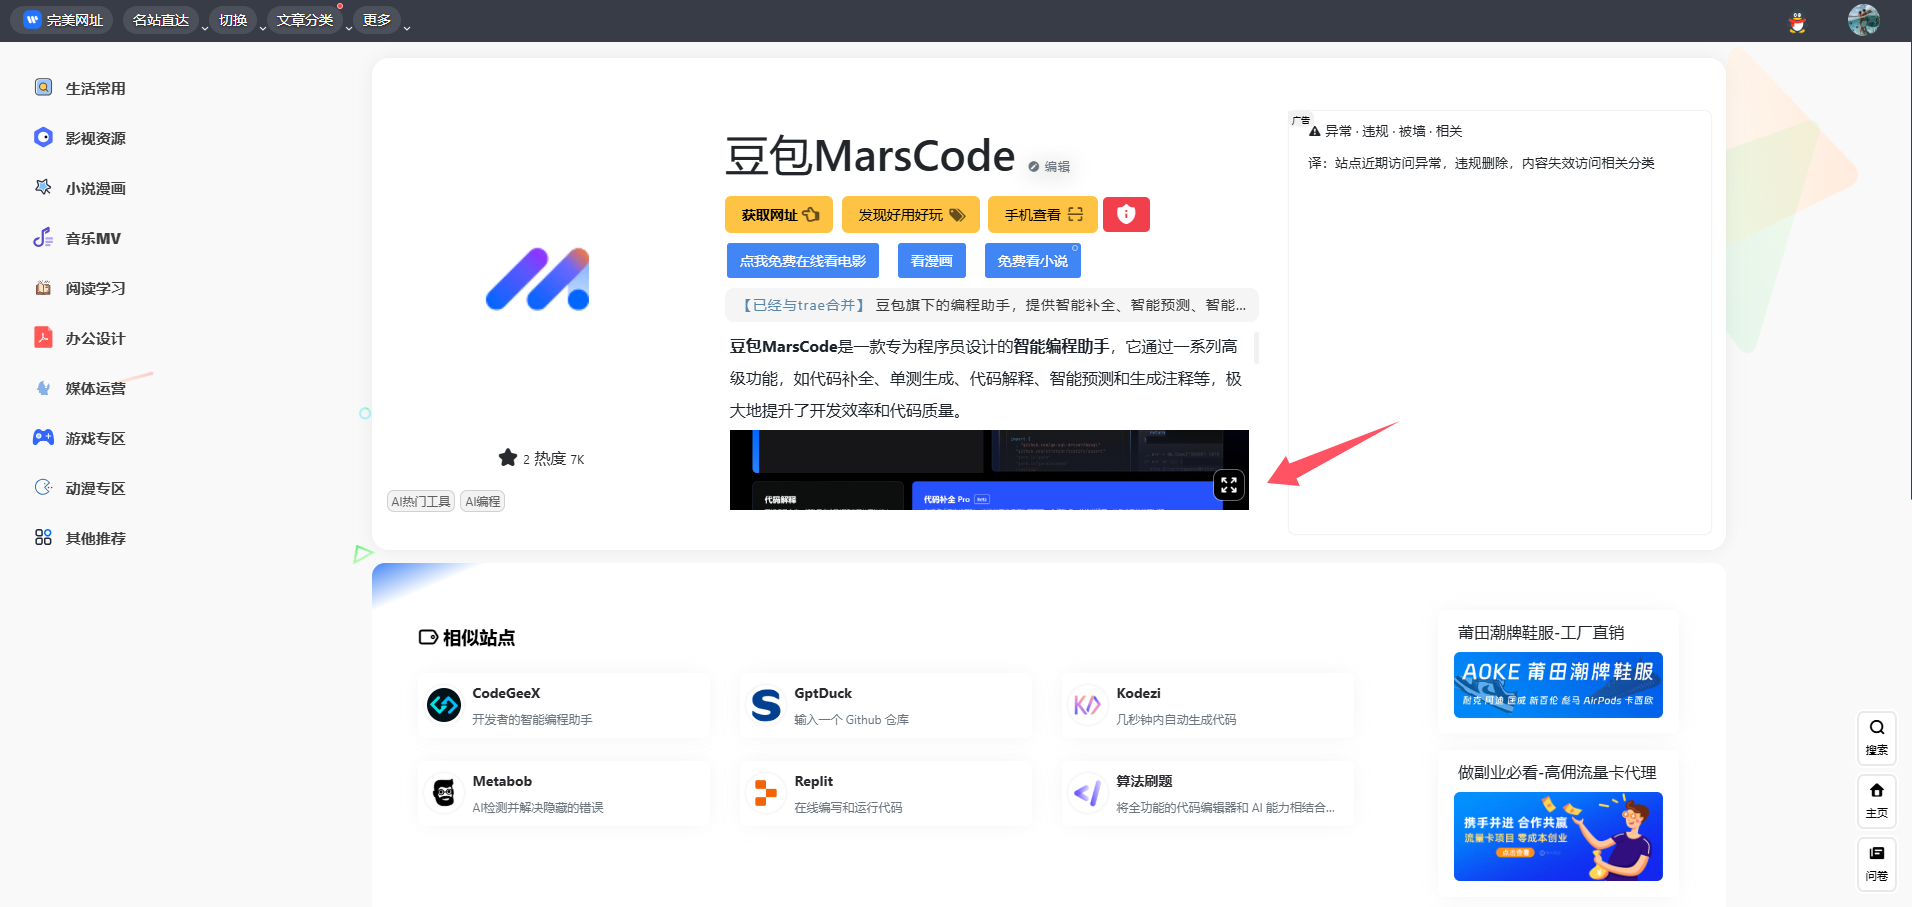1912x907 pixels.
Task: Click the 已经与trae合并 description line
Action: [x=992, y=305]
